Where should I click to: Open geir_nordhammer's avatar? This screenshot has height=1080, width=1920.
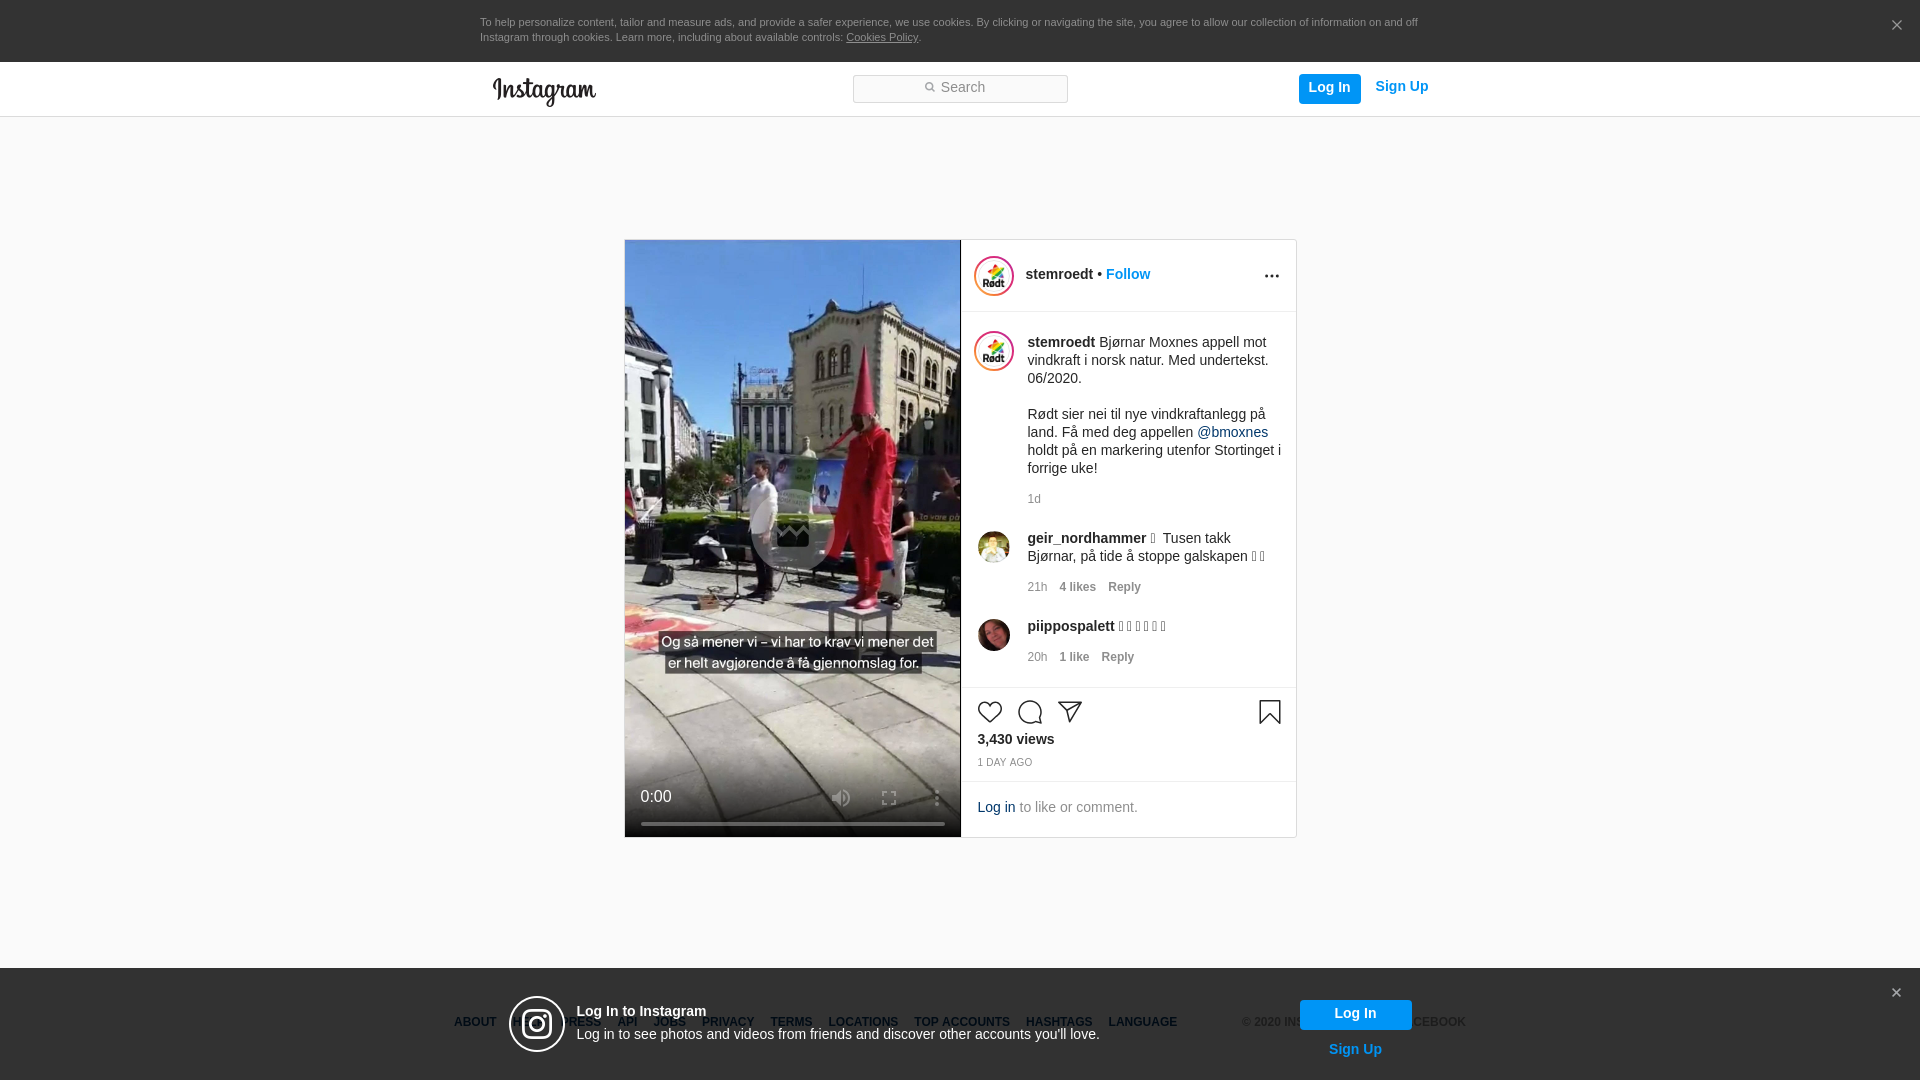[993, 547]
